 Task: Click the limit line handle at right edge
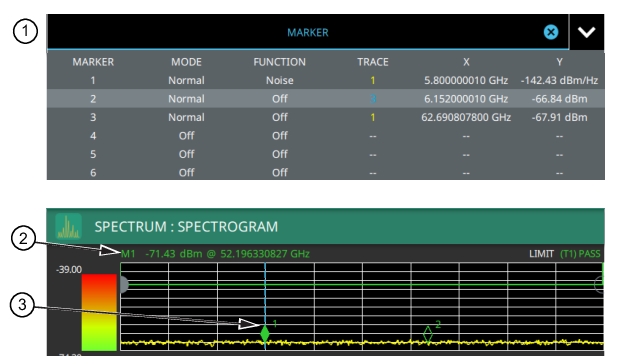point(599,284)
